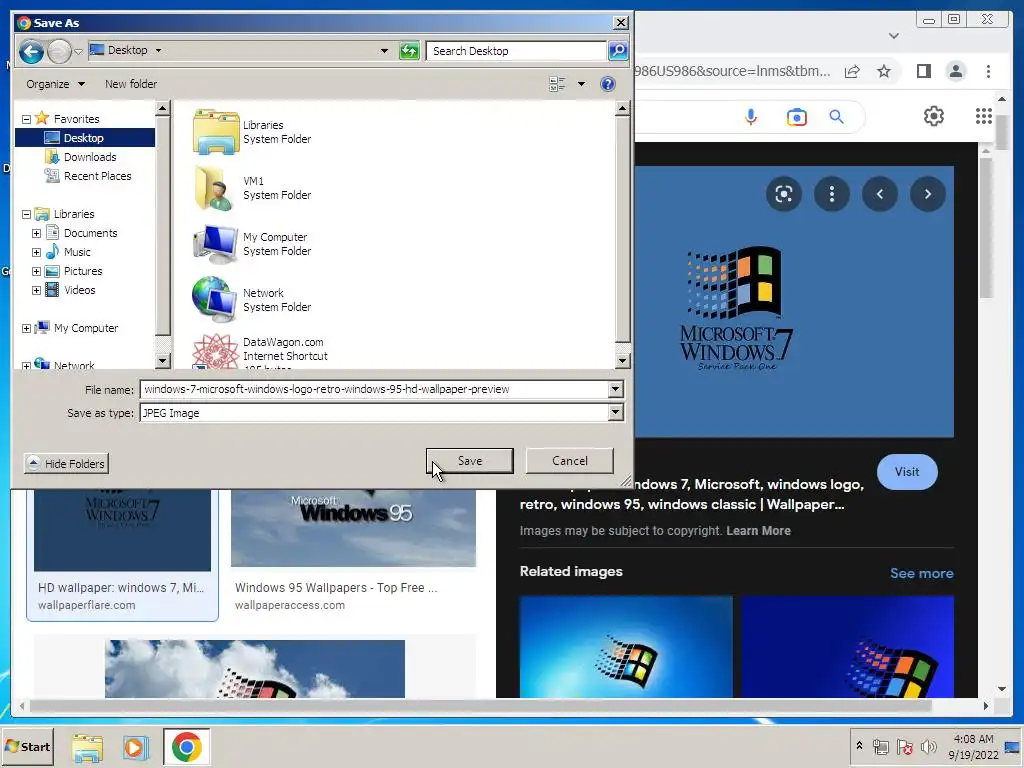1024x768 pixels.
Task: Click the Search Desktop field
Action: [x=516, y=51]
